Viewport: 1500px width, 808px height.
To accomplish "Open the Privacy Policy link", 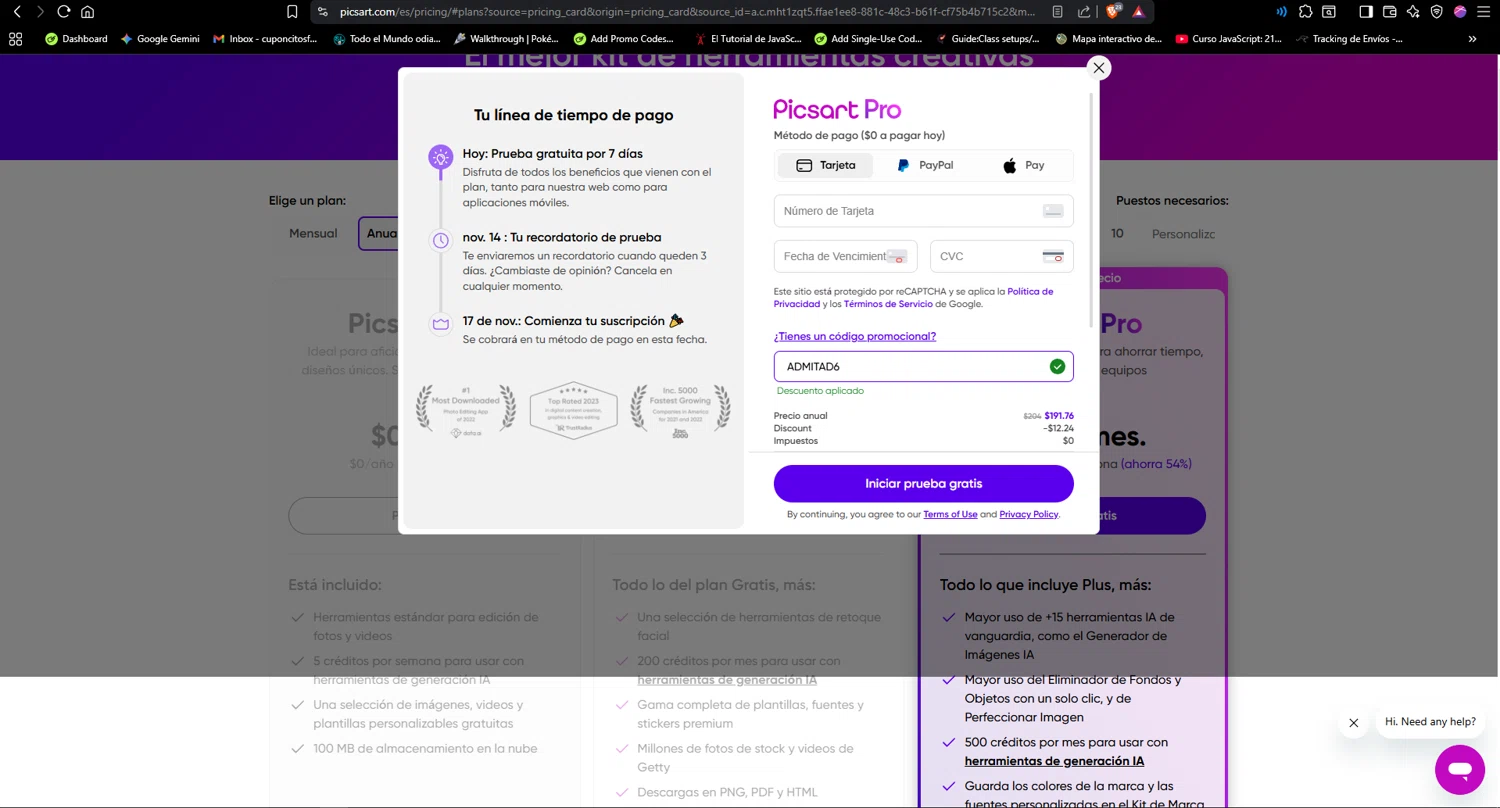I will tap(1028, 514).
